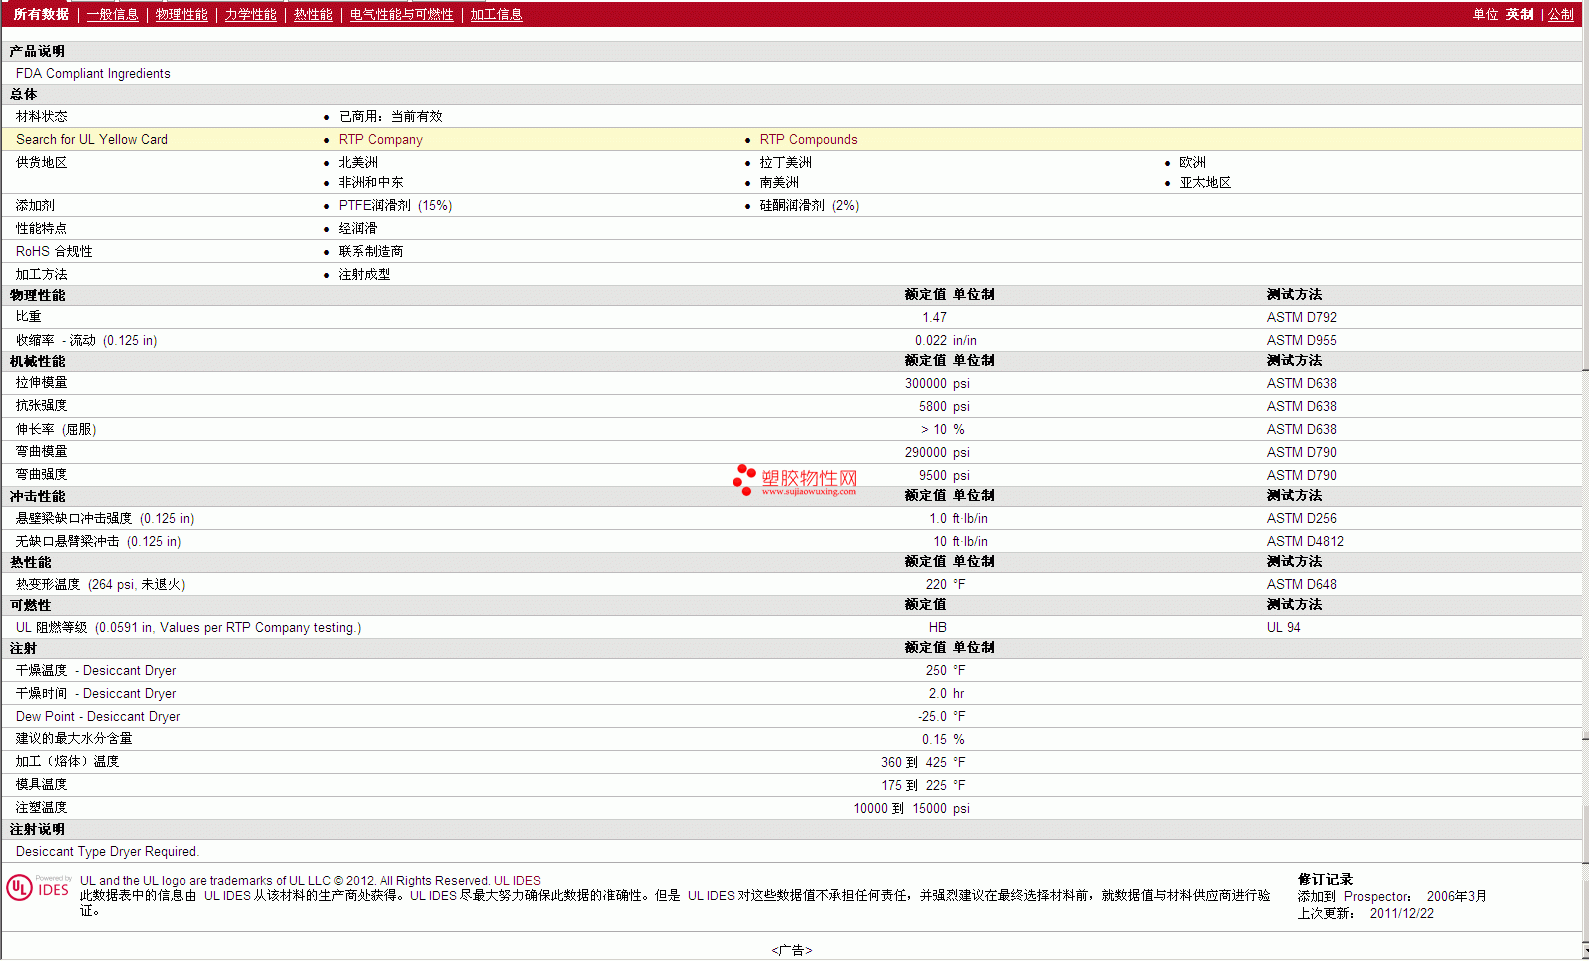Click the www.sujiaowuxing.com watermark URL
Image resolution: width=1589 pixels, height=961 pixels.
click(809, 491)
